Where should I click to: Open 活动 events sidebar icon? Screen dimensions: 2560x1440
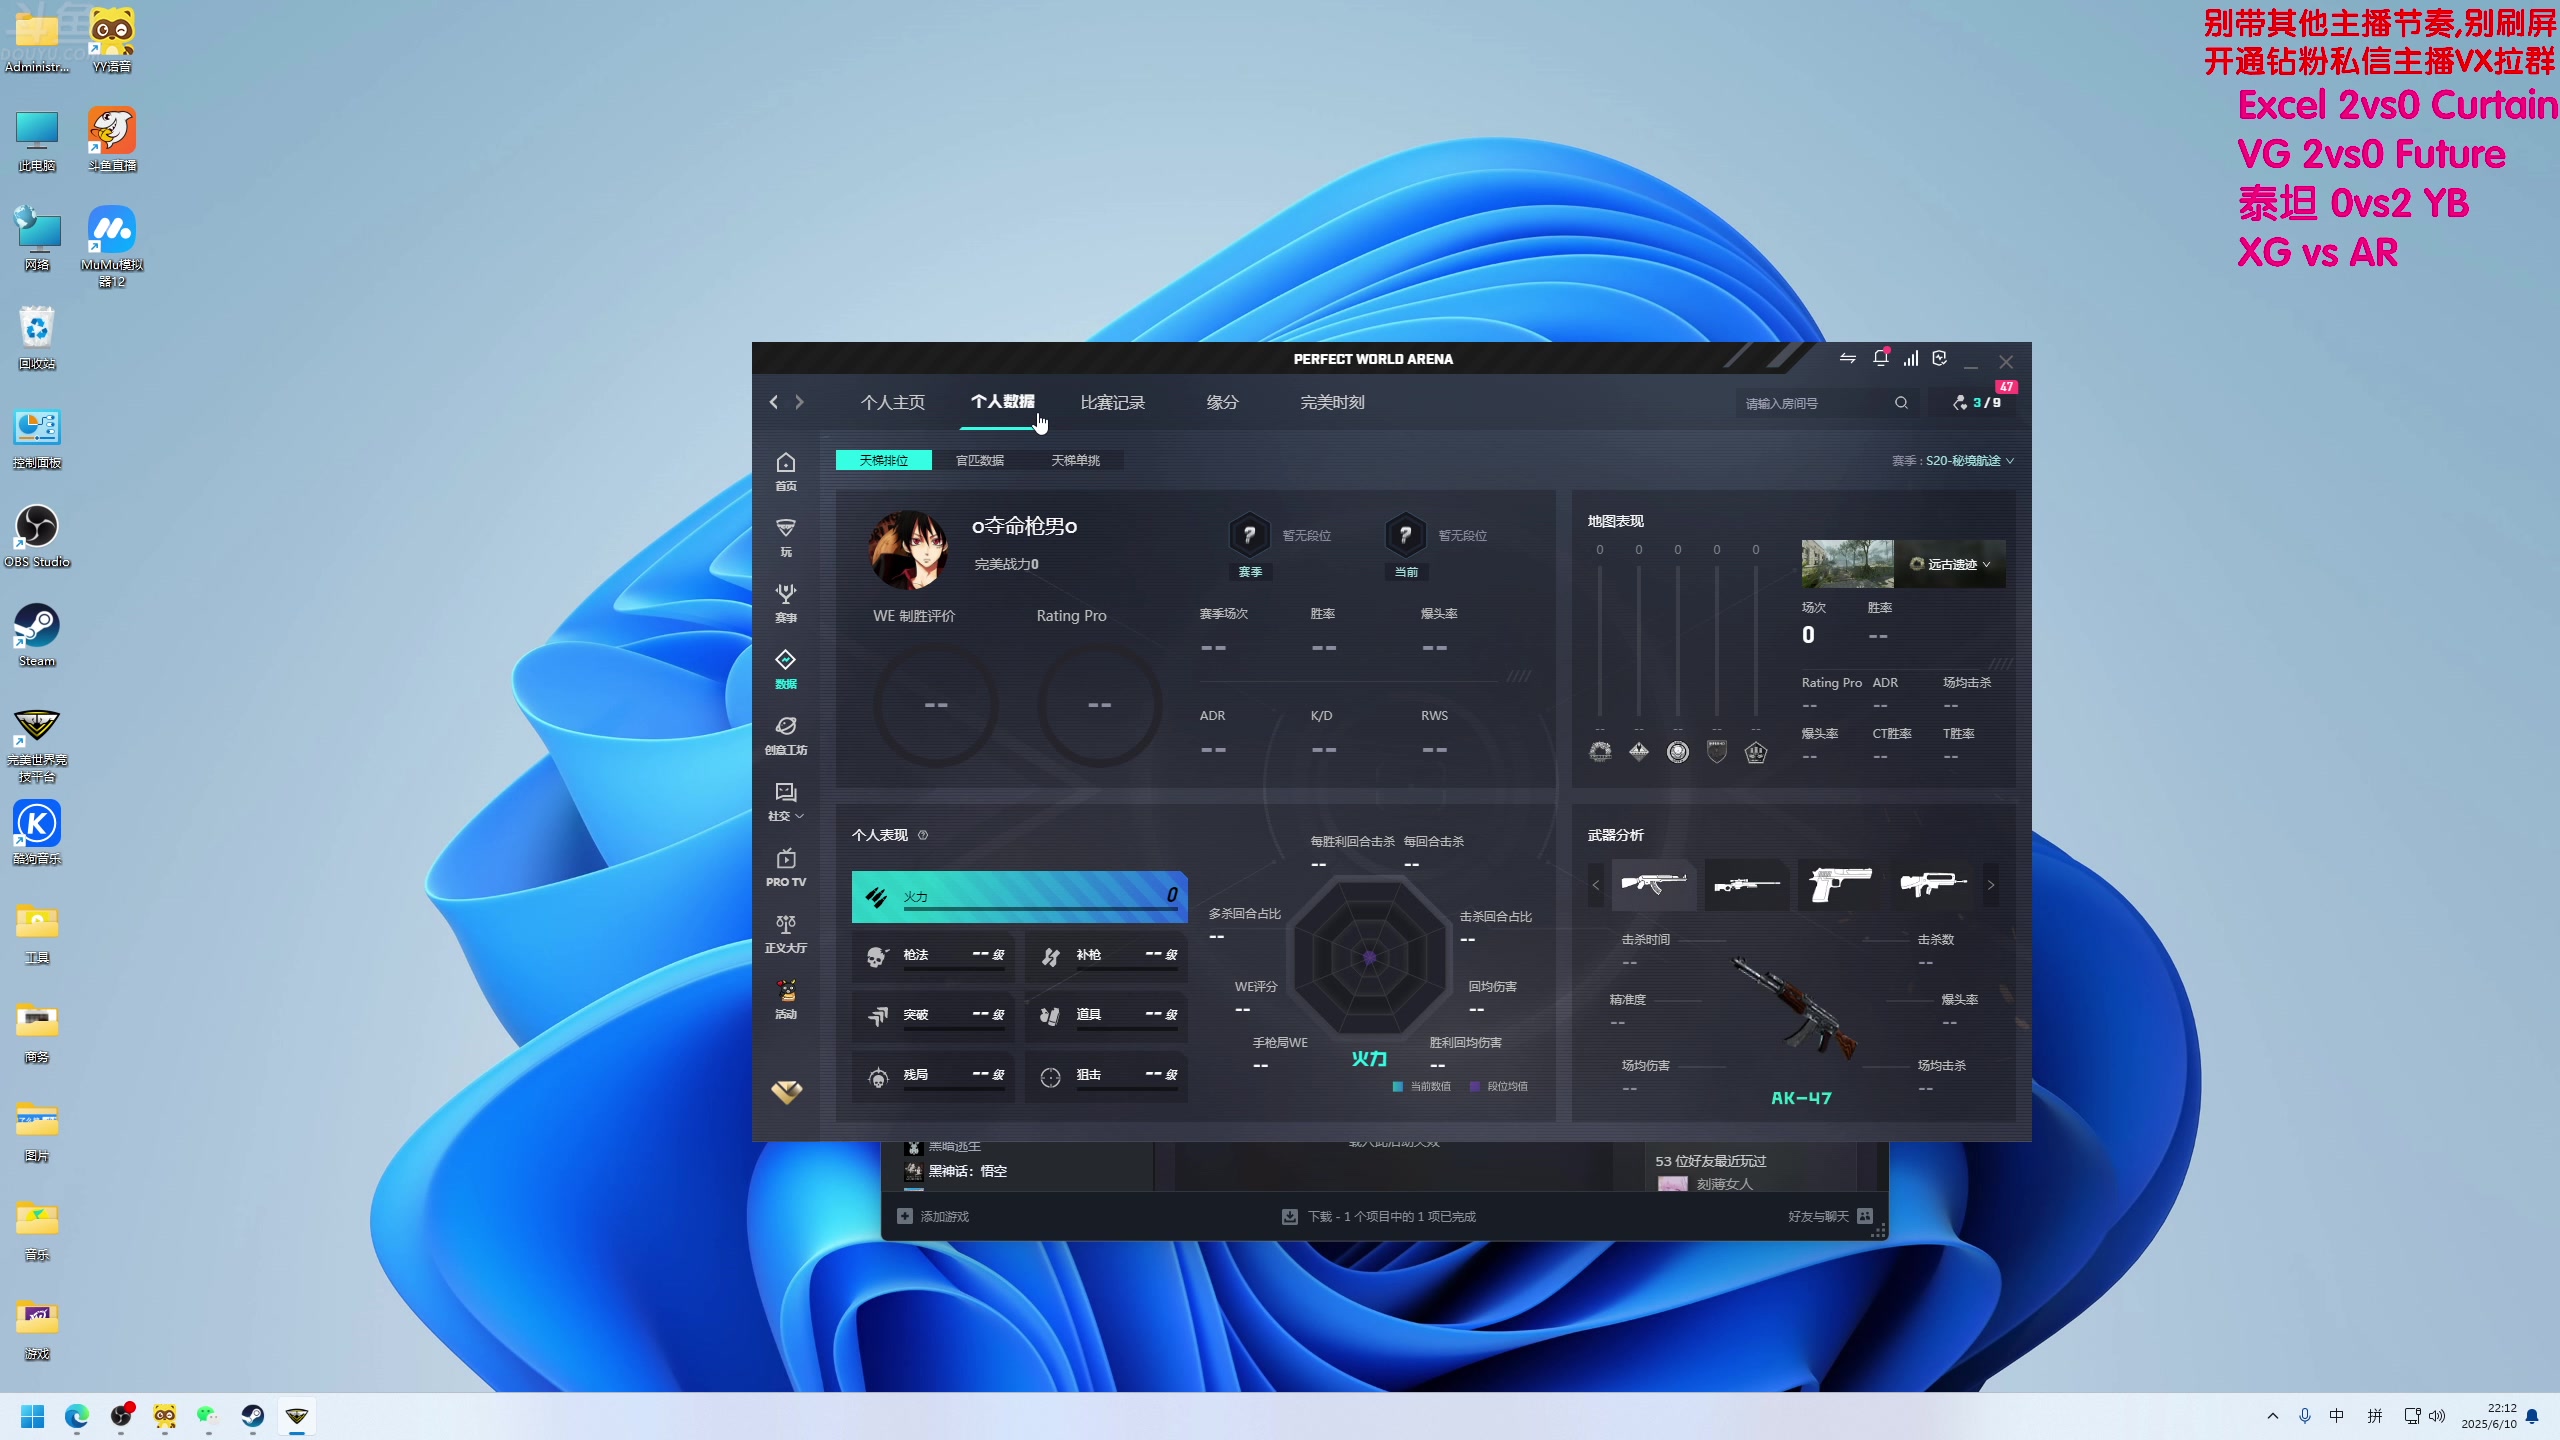click(x=786, y=999)
